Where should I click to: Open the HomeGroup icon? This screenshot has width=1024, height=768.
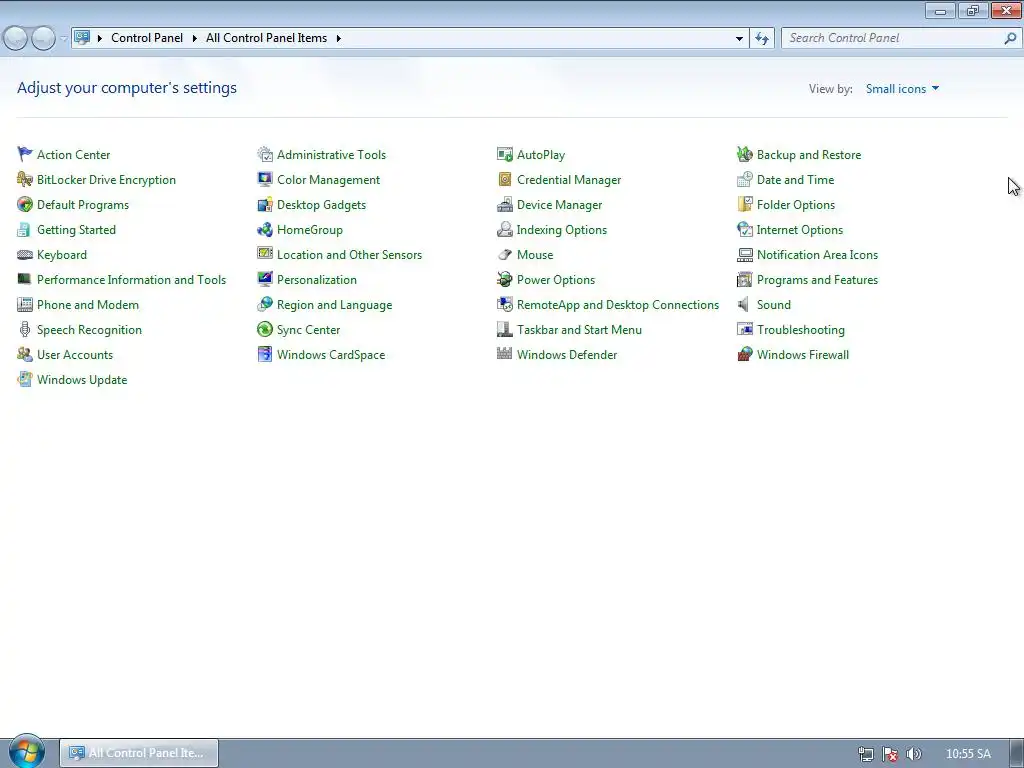264,229
